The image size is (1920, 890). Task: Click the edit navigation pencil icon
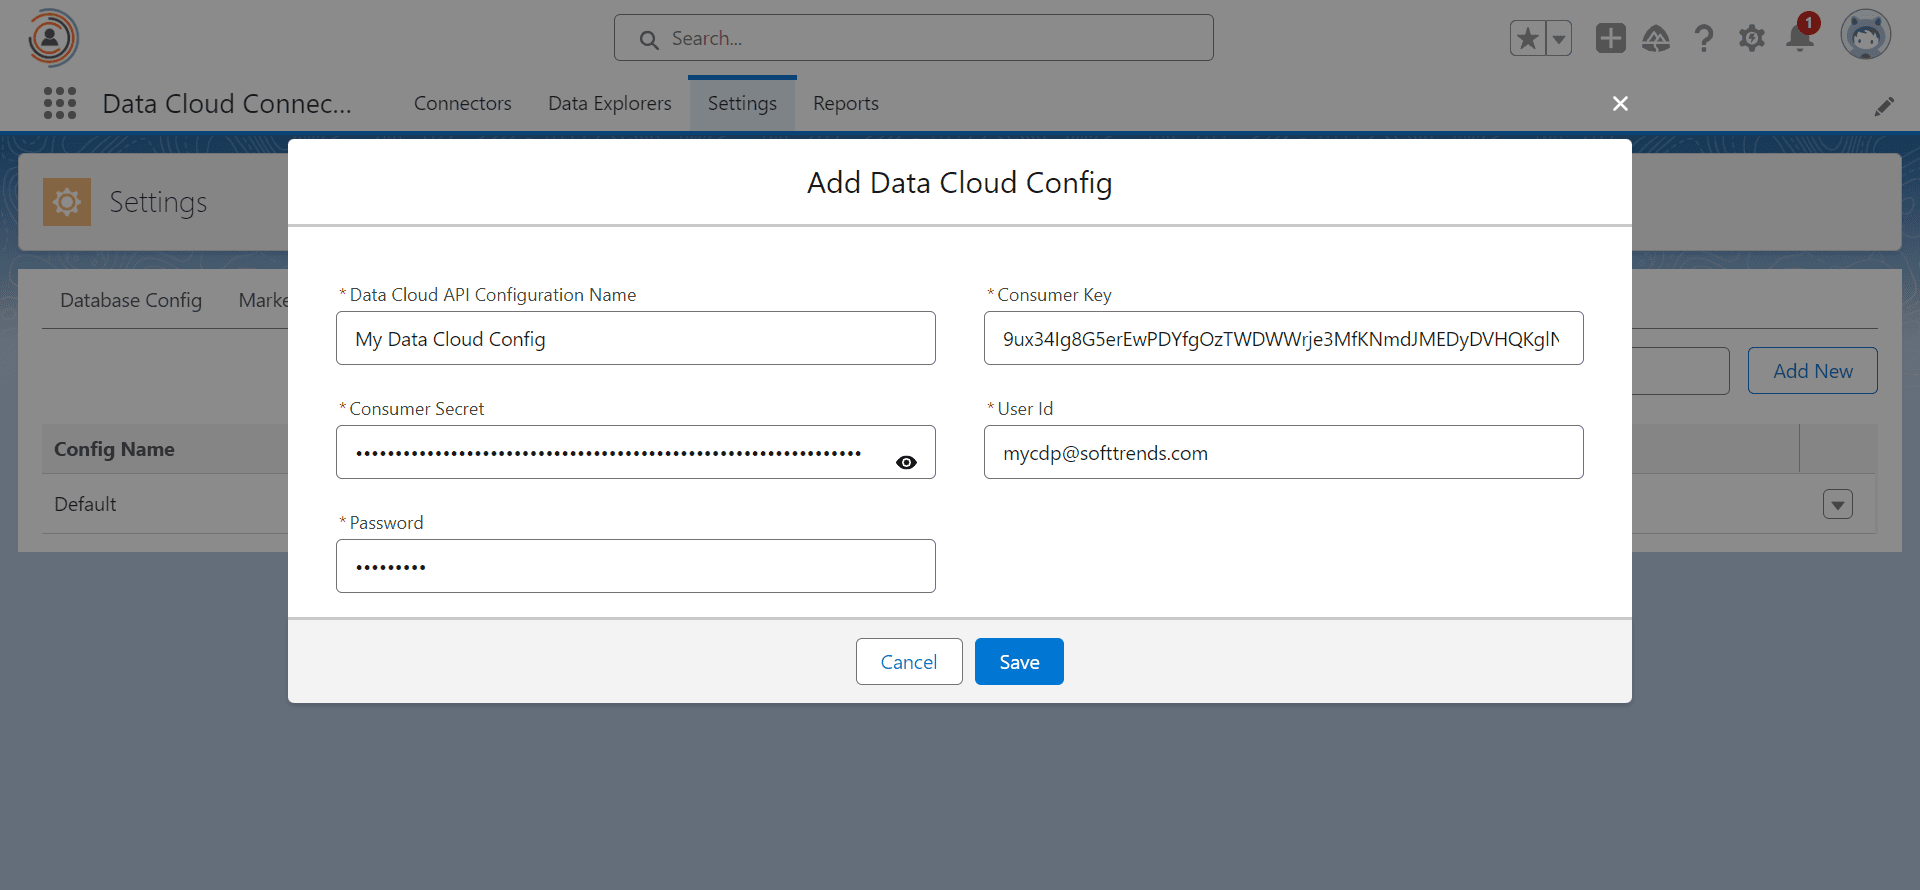pos(1884,106)
